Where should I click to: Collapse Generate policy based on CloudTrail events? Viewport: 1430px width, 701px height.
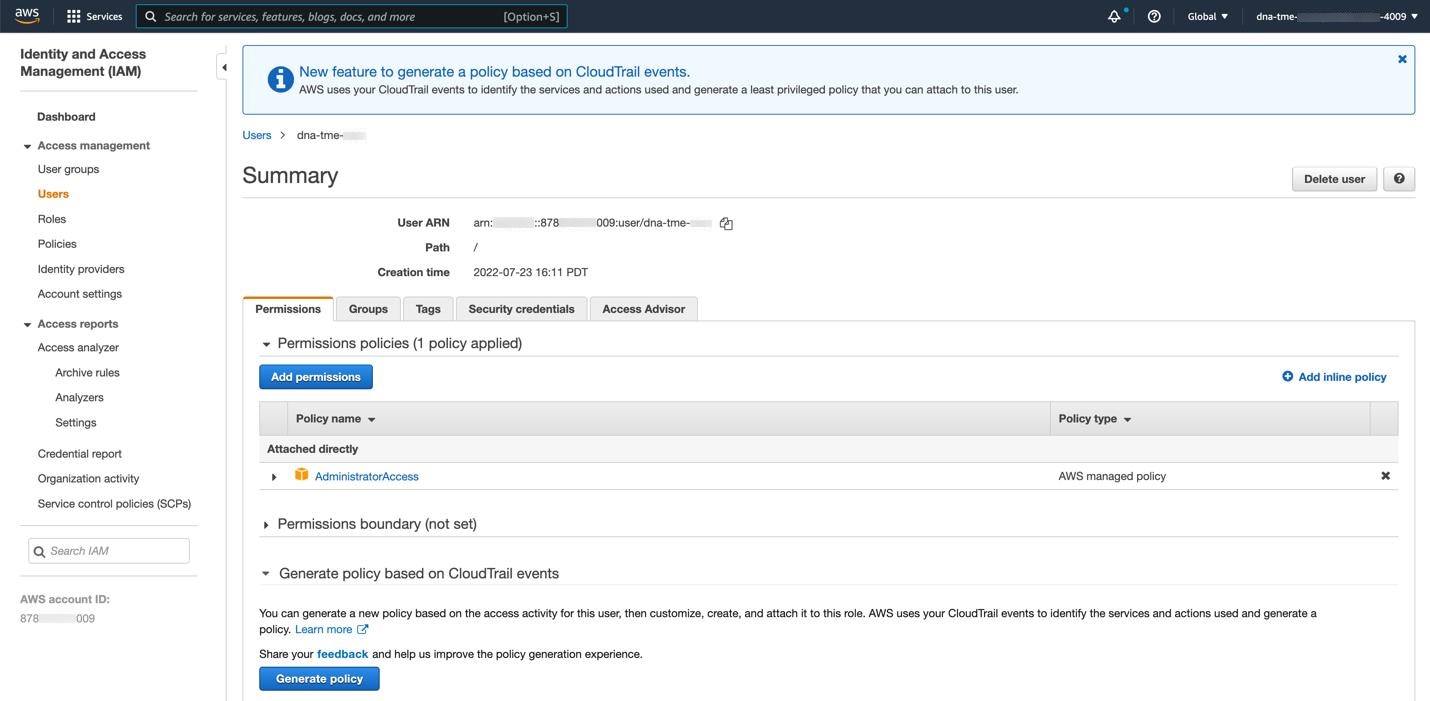pyautogui.click(x=266, y=574)
